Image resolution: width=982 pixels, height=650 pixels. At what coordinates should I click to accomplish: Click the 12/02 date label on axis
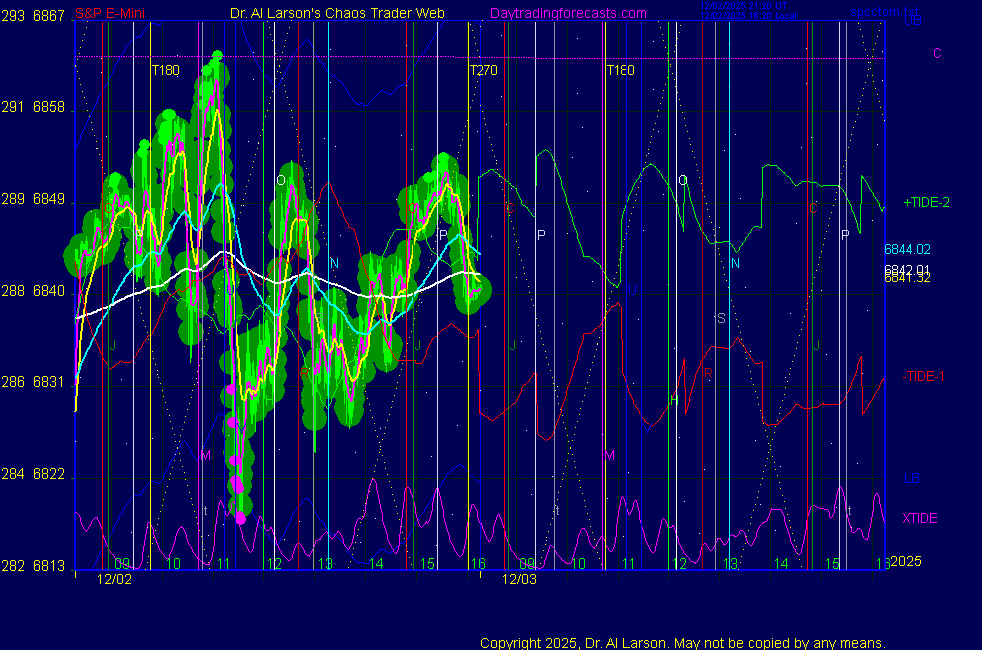point(113,578)
